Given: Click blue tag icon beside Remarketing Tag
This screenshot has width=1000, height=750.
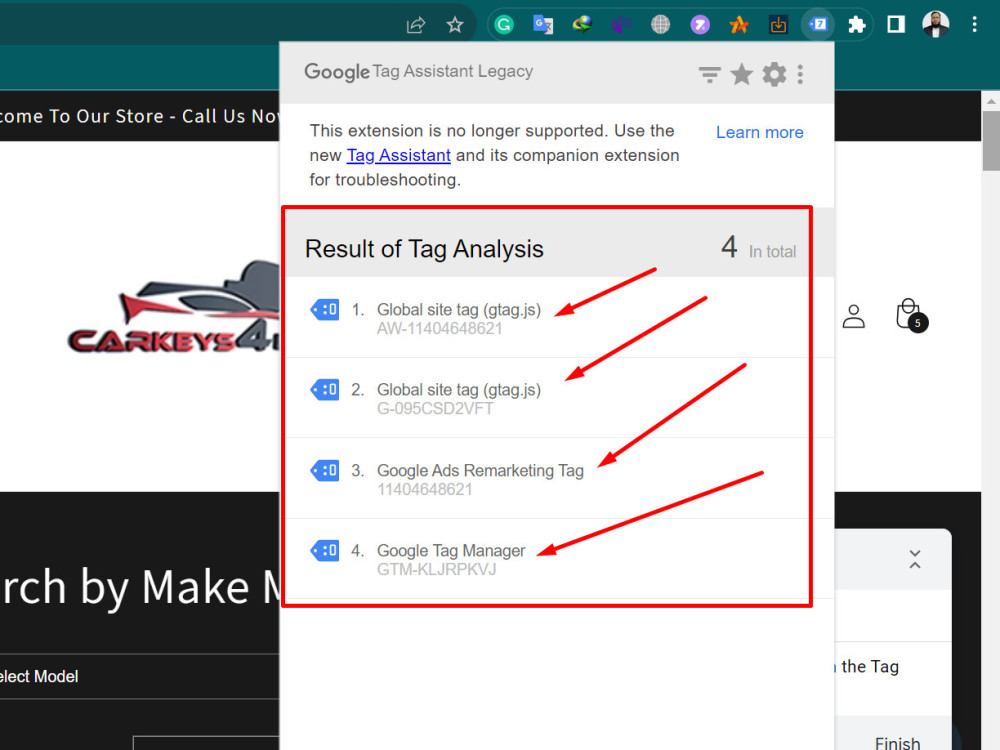Looking at the screenshot, I should click(325, 471).
